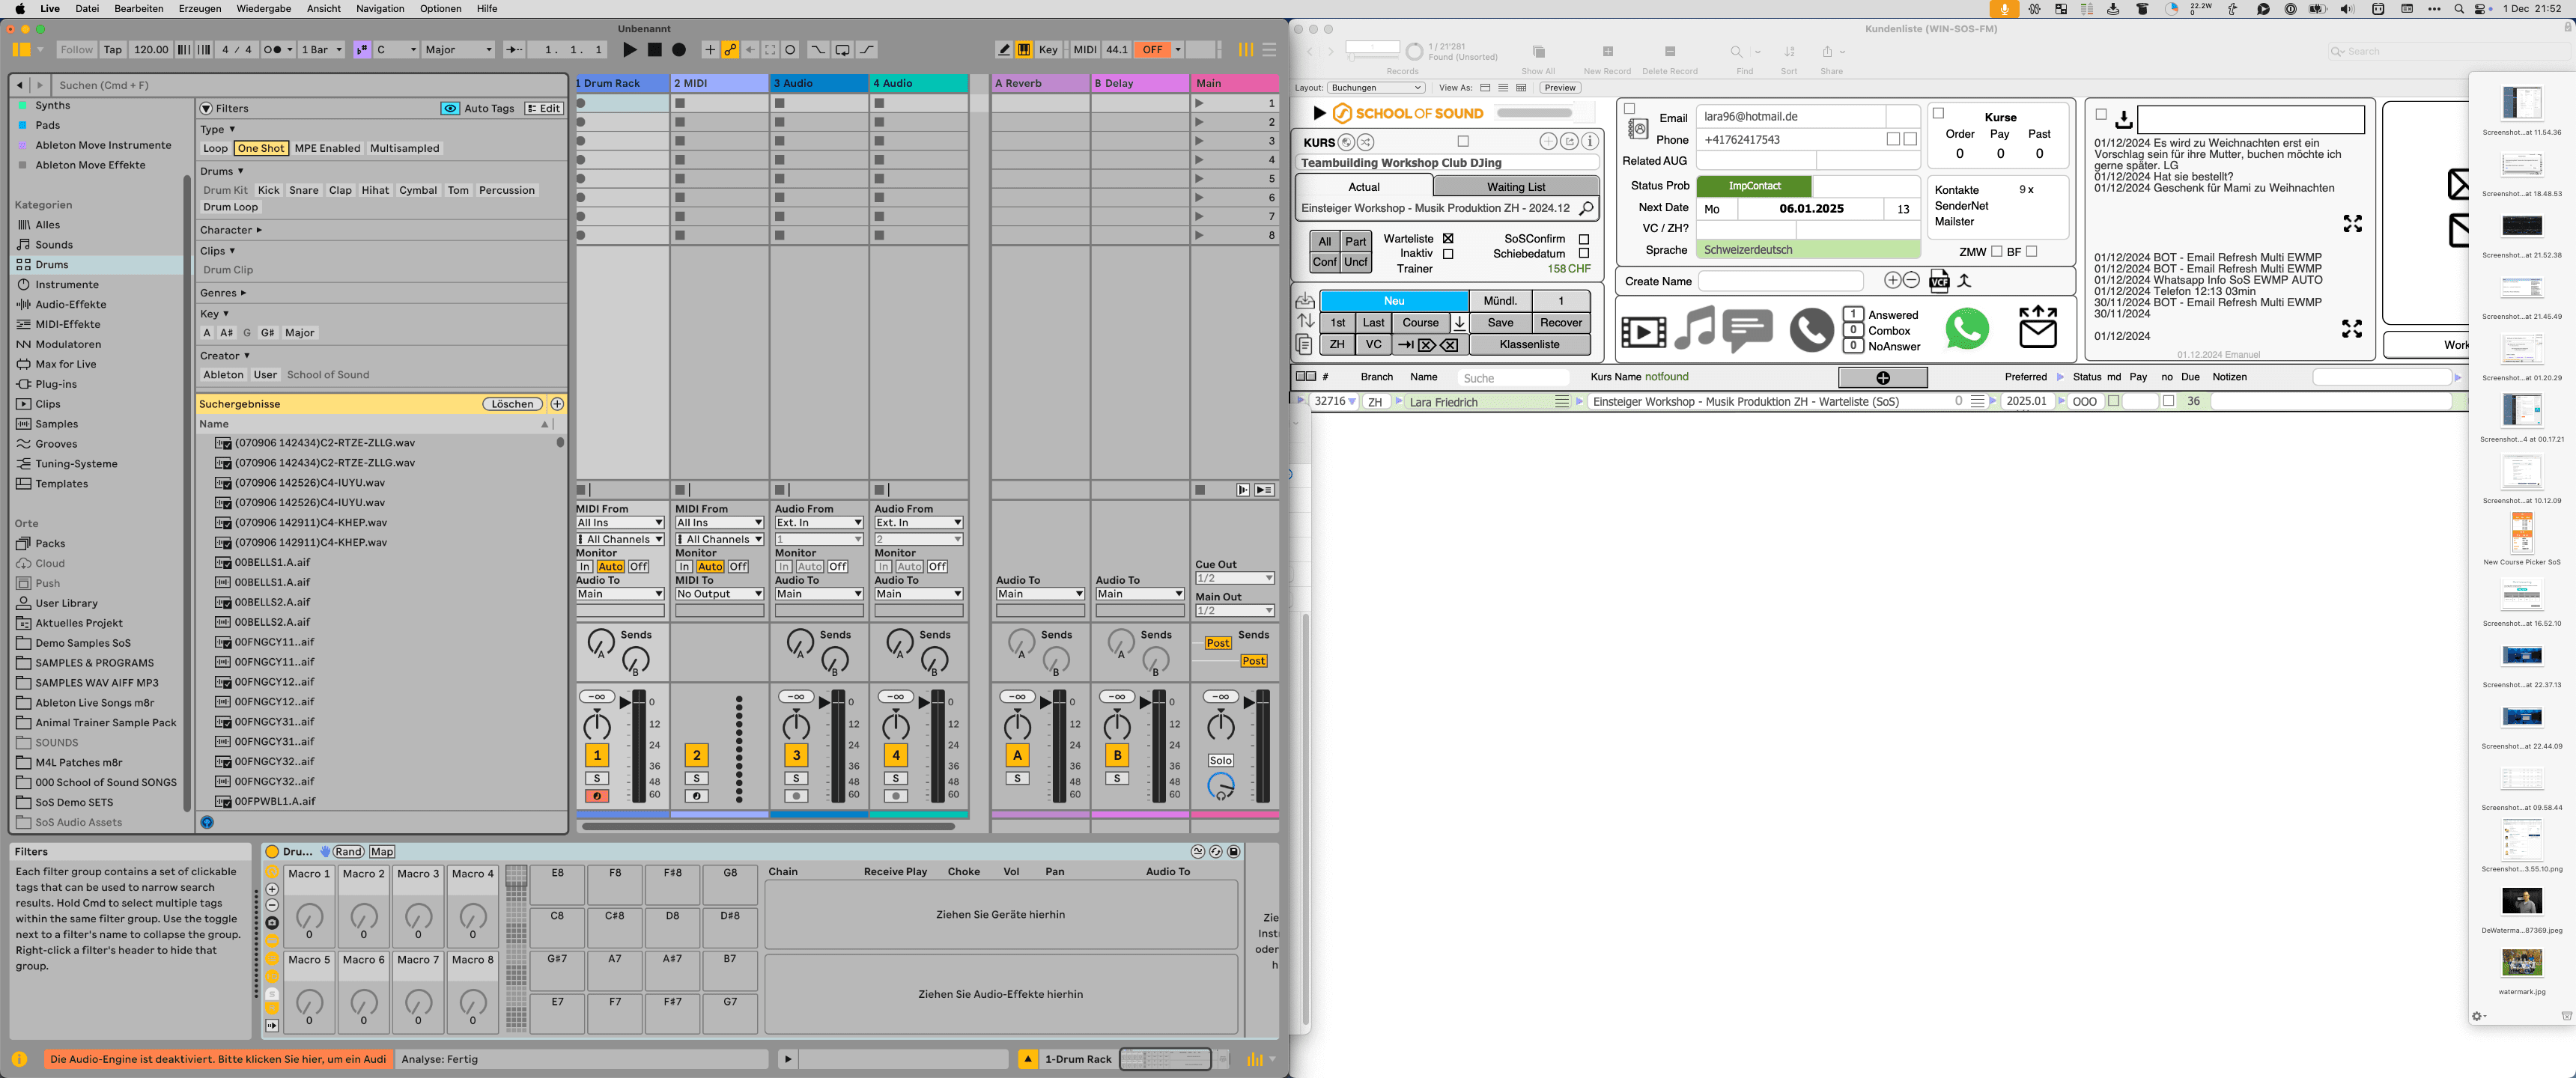Click the video film strip icon
The height and width of the screenshot is (1078, 2576).
click(1643, 331)
